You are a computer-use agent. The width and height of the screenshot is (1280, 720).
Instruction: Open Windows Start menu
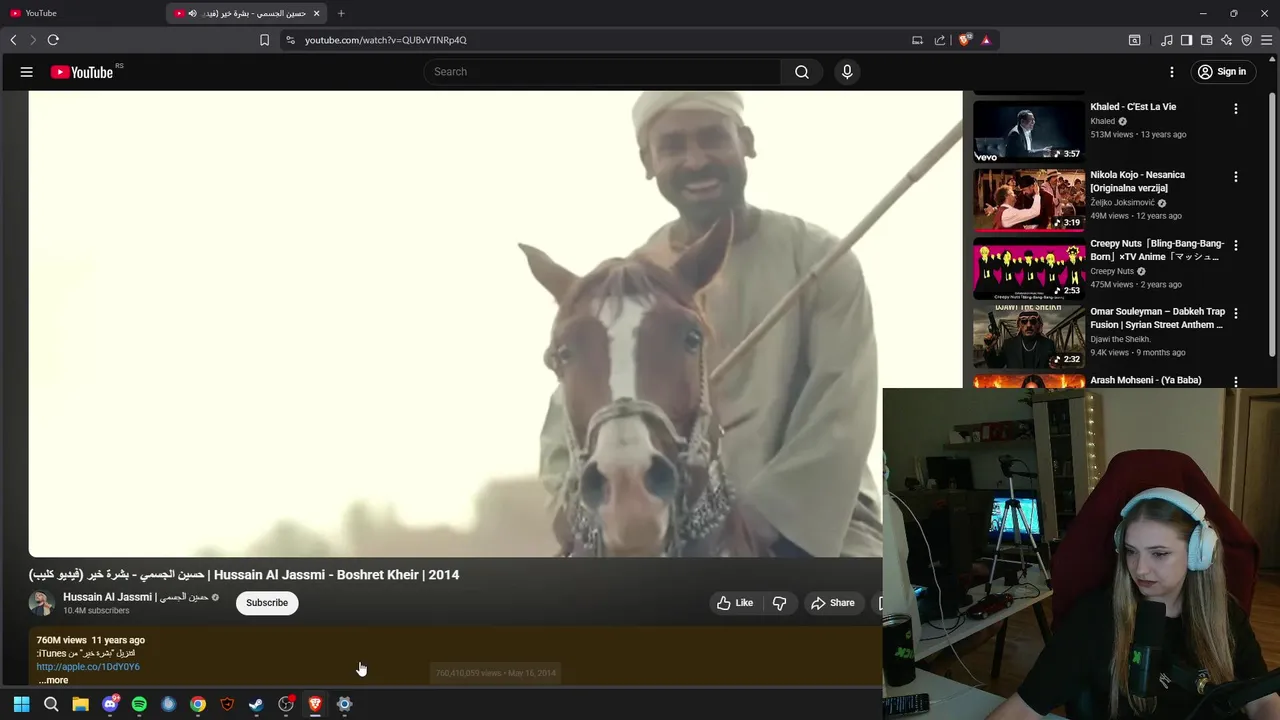pyautogui.click(x=21, y=704)
